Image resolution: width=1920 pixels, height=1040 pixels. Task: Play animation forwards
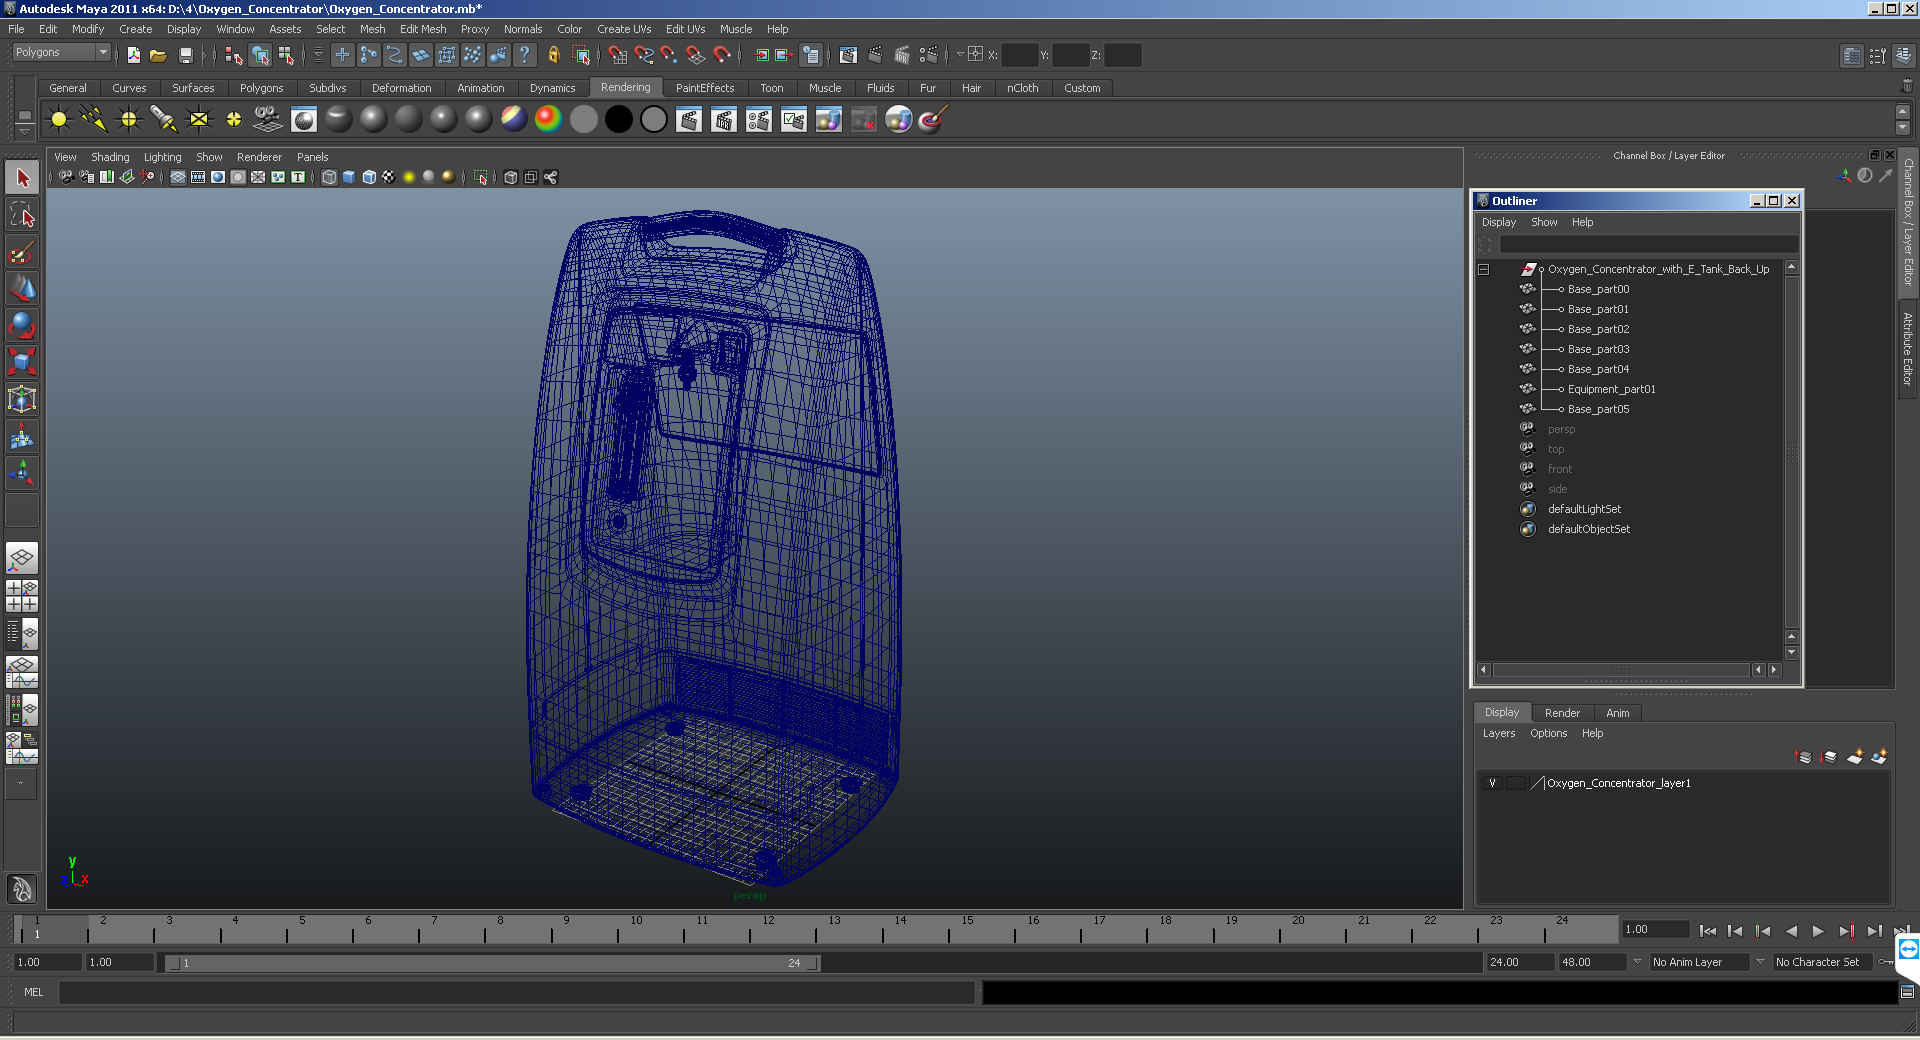[x=1818, y=931]
